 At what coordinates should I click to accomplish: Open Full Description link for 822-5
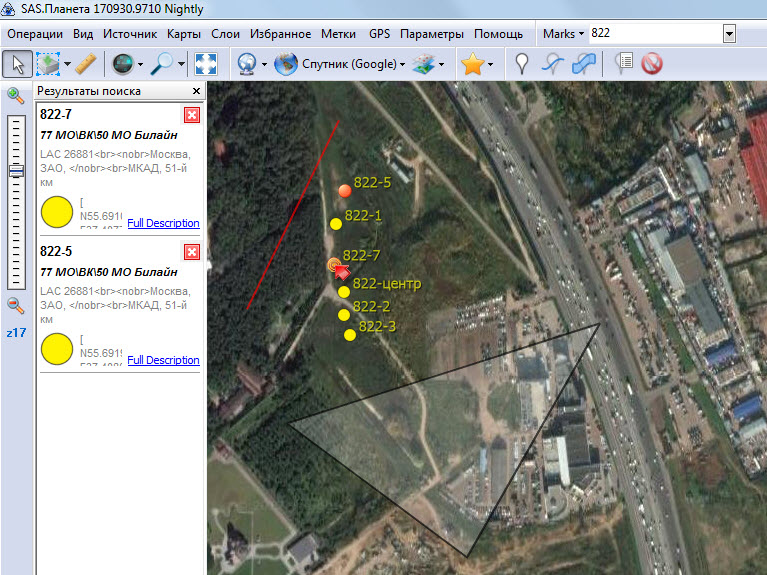163,360
